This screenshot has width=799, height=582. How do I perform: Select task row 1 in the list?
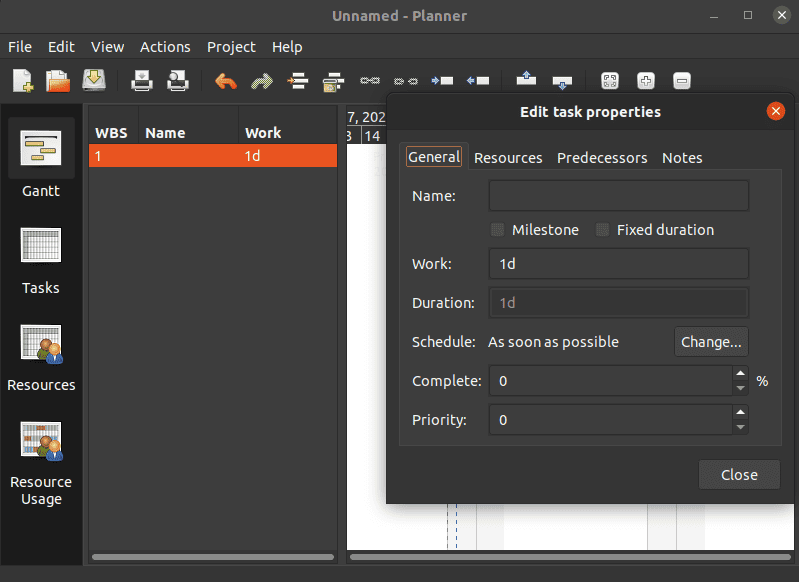click(213, 156)
